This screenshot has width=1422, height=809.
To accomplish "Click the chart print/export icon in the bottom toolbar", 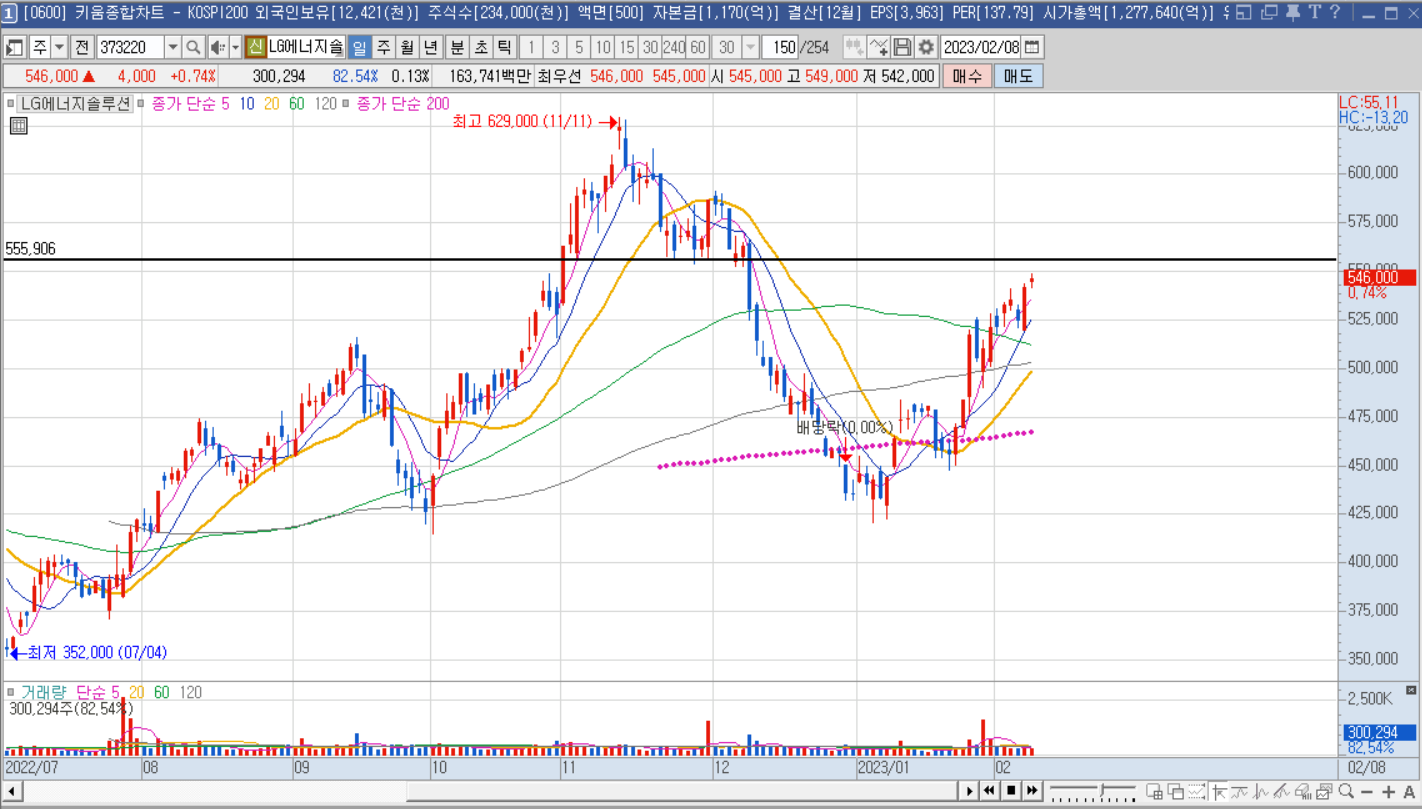I will point(1305,791).
